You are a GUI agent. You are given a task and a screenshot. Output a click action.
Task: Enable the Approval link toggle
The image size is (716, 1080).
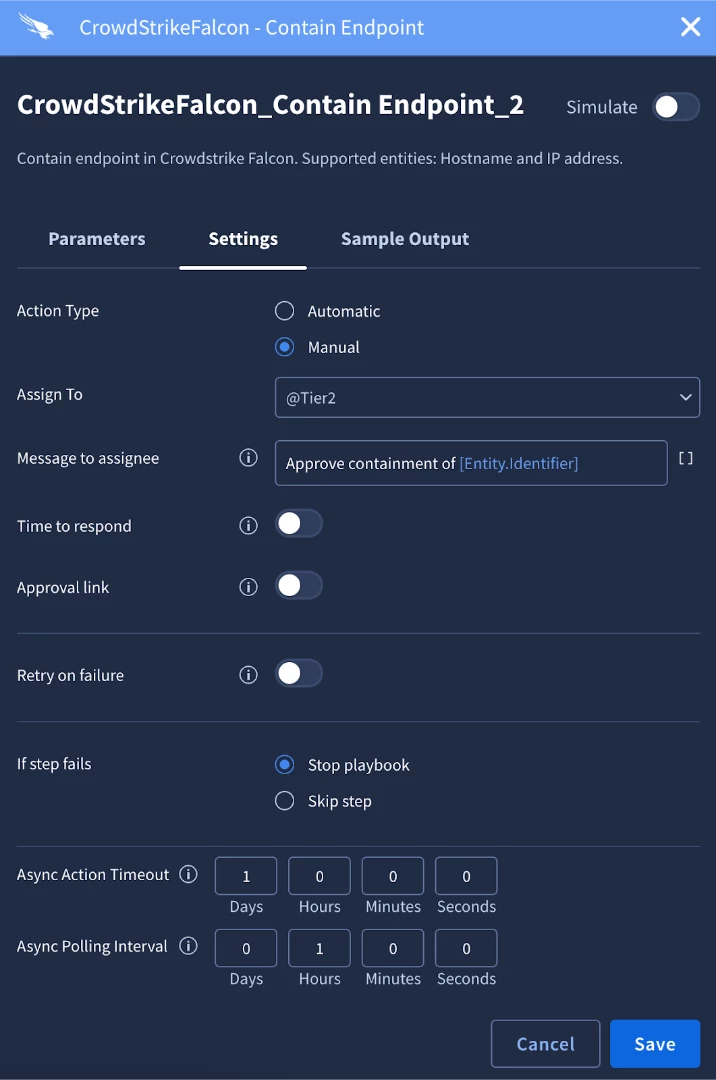(299, 585)
